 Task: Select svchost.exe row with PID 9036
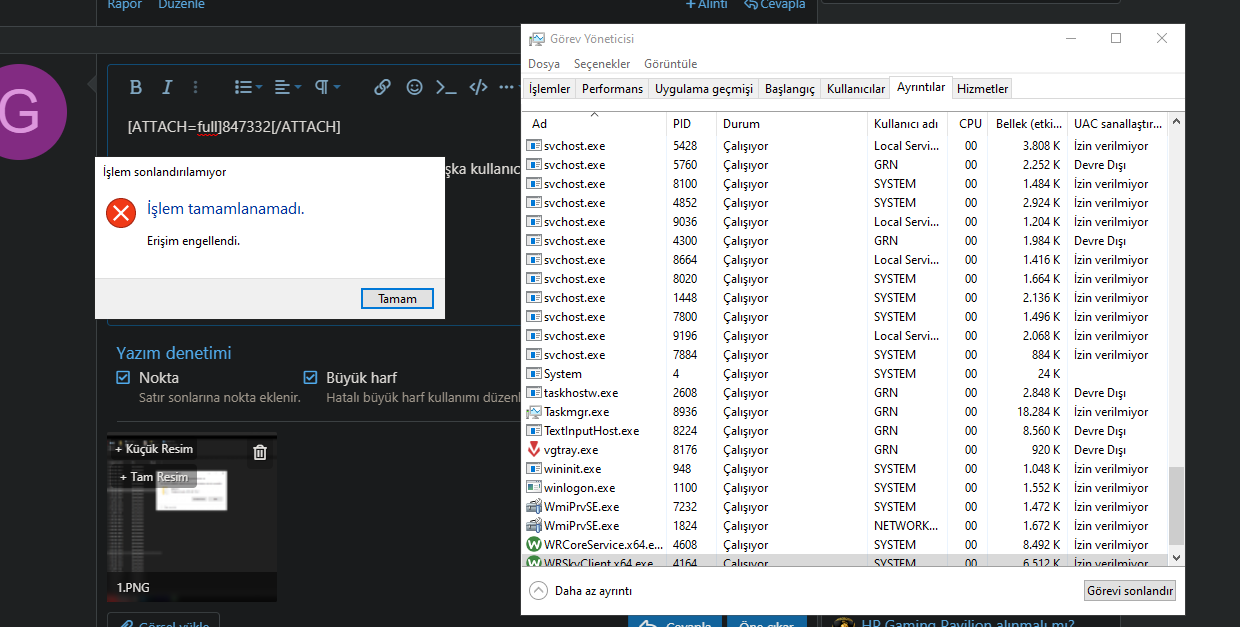[x=846, y=222]
